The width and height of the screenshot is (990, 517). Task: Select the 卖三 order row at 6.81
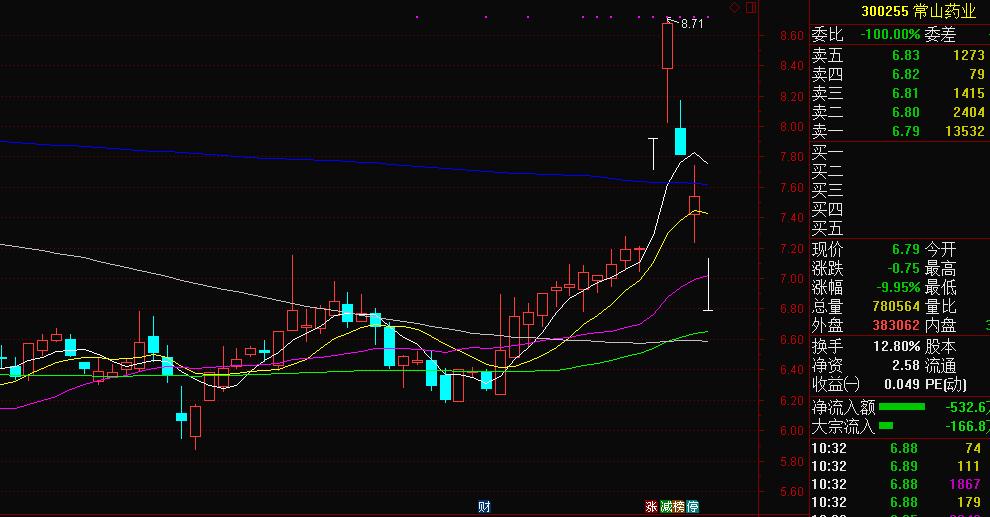[x=899, y=93]
